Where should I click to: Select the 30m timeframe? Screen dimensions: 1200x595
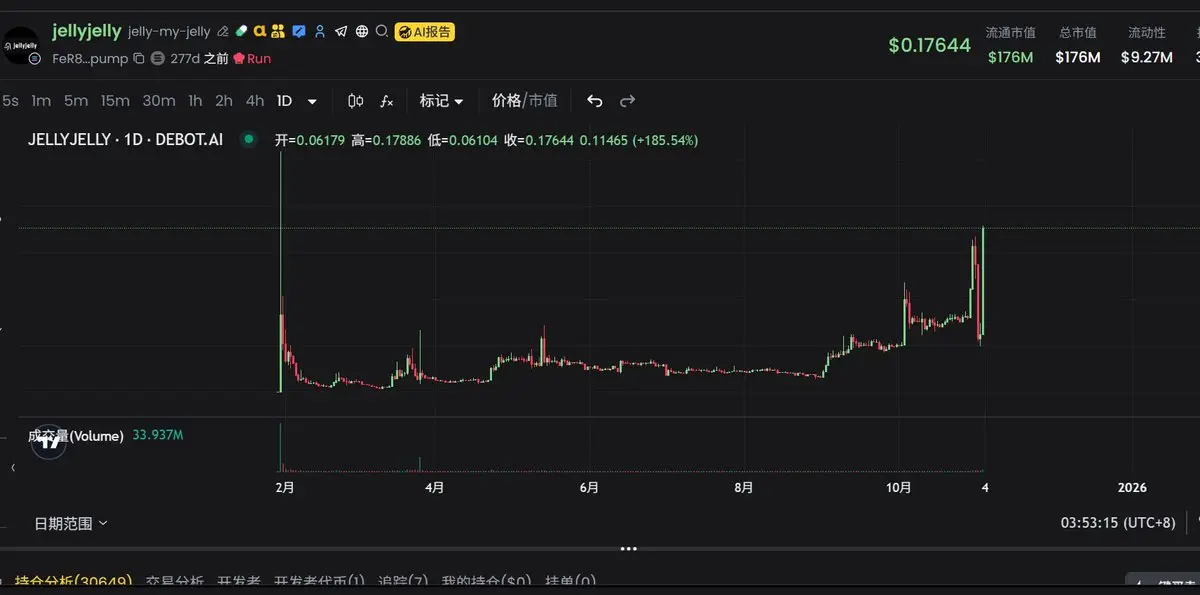159,101
